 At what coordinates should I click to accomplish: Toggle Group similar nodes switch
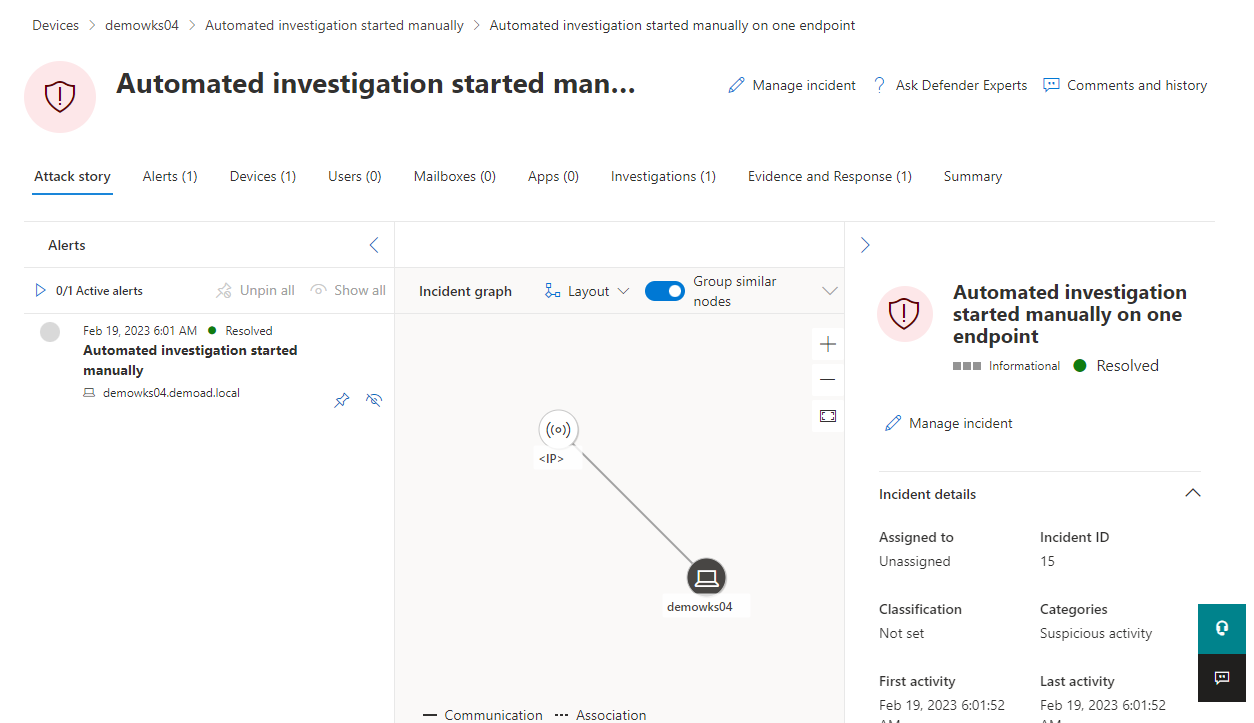pos(664,291)
